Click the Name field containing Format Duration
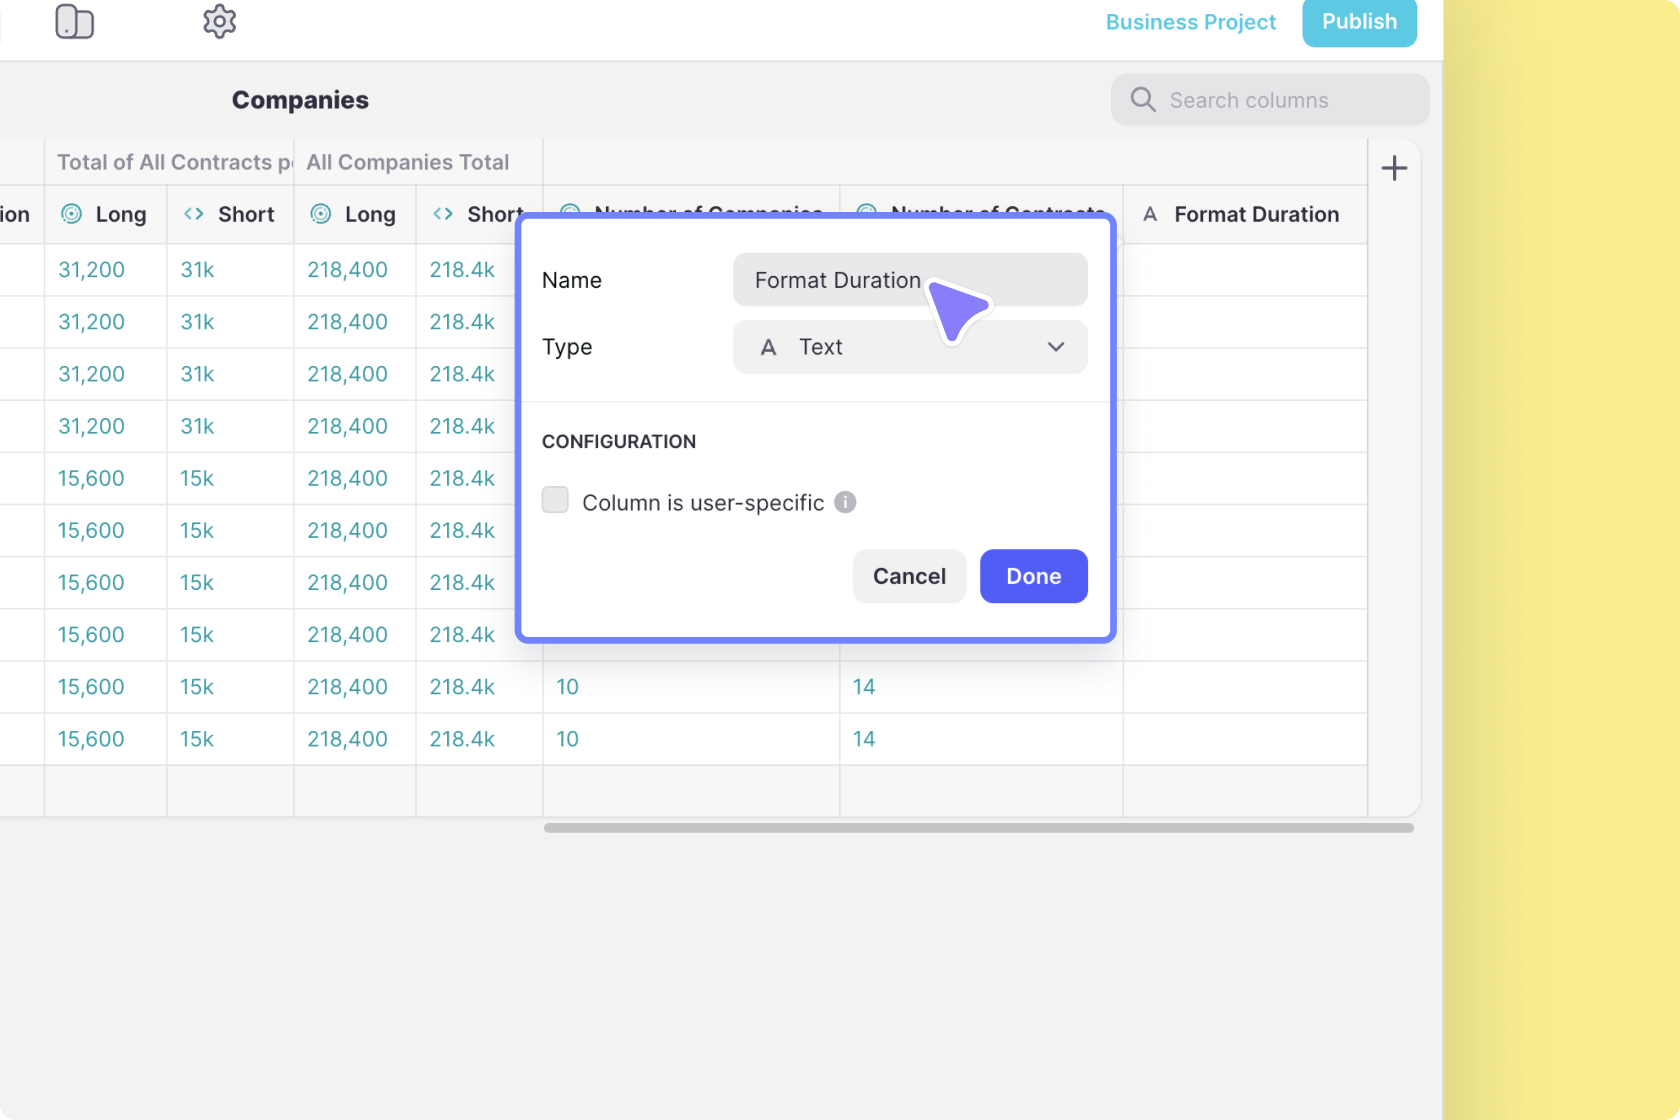1680x1120 pixels. [x=838, y=280]
